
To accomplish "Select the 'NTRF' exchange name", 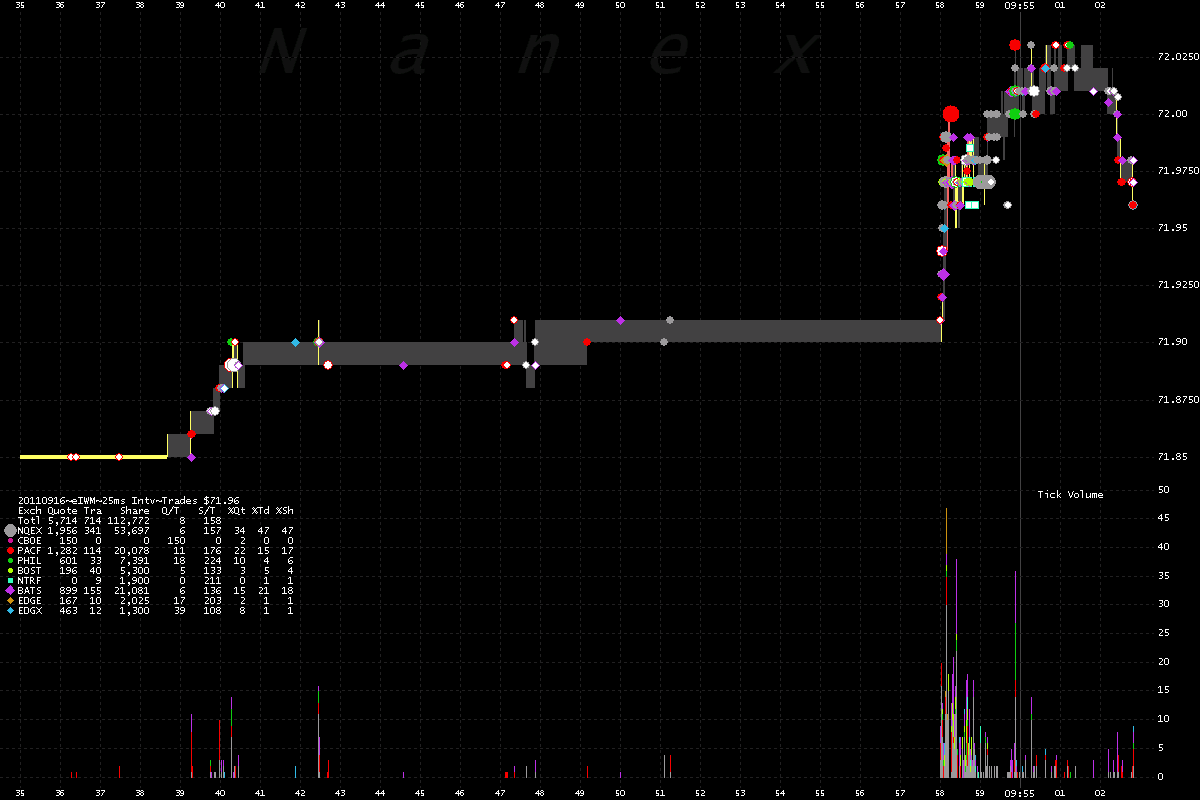I will point(30,580).
